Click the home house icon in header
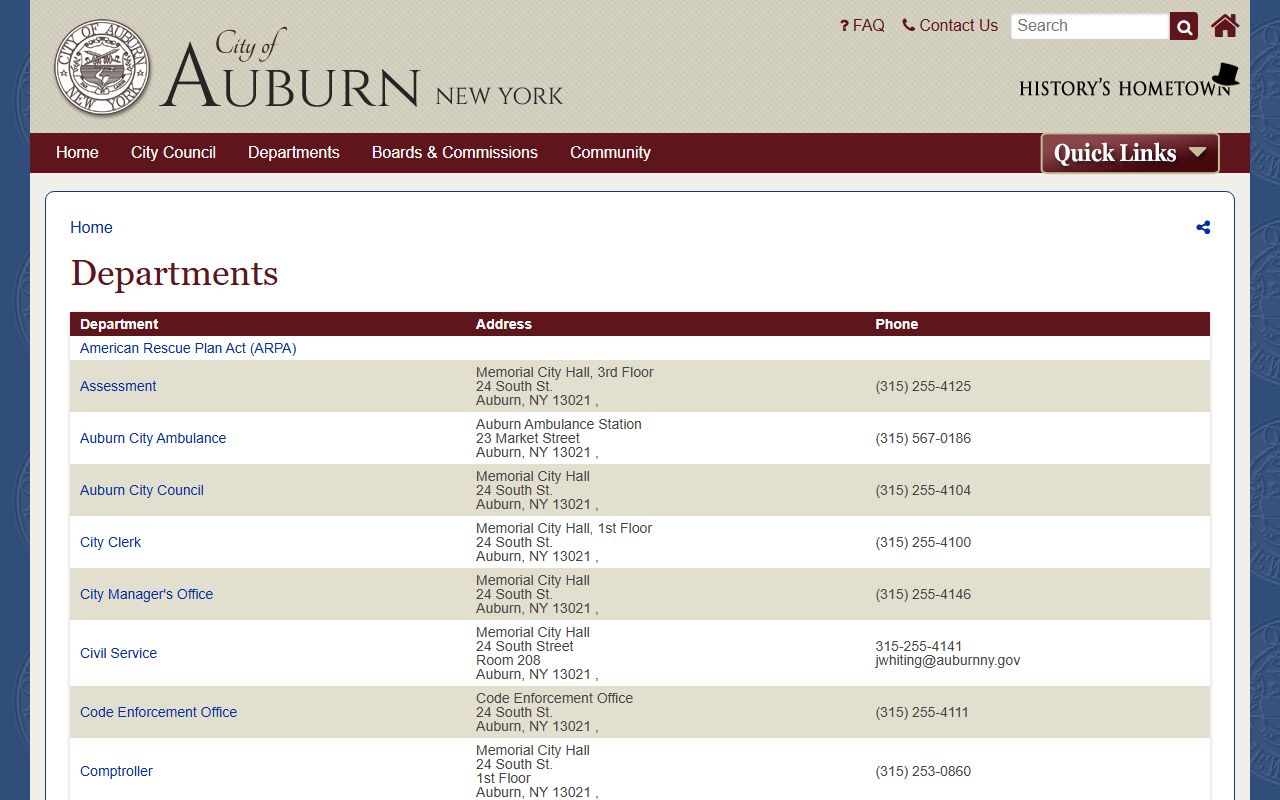Screen dimensions: 1280x800 (1225, 26)
